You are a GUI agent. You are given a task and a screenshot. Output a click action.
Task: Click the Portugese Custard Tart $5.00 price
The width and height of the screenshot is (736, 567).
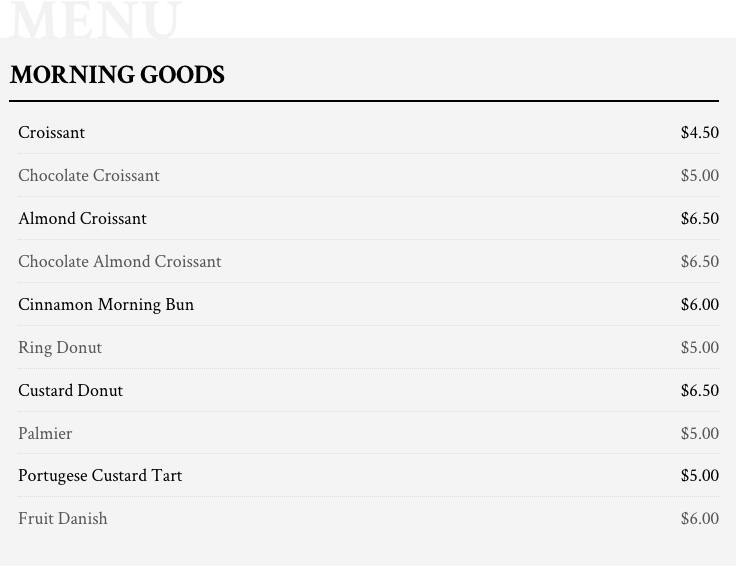pyautogui.click(x=700, y=475)
